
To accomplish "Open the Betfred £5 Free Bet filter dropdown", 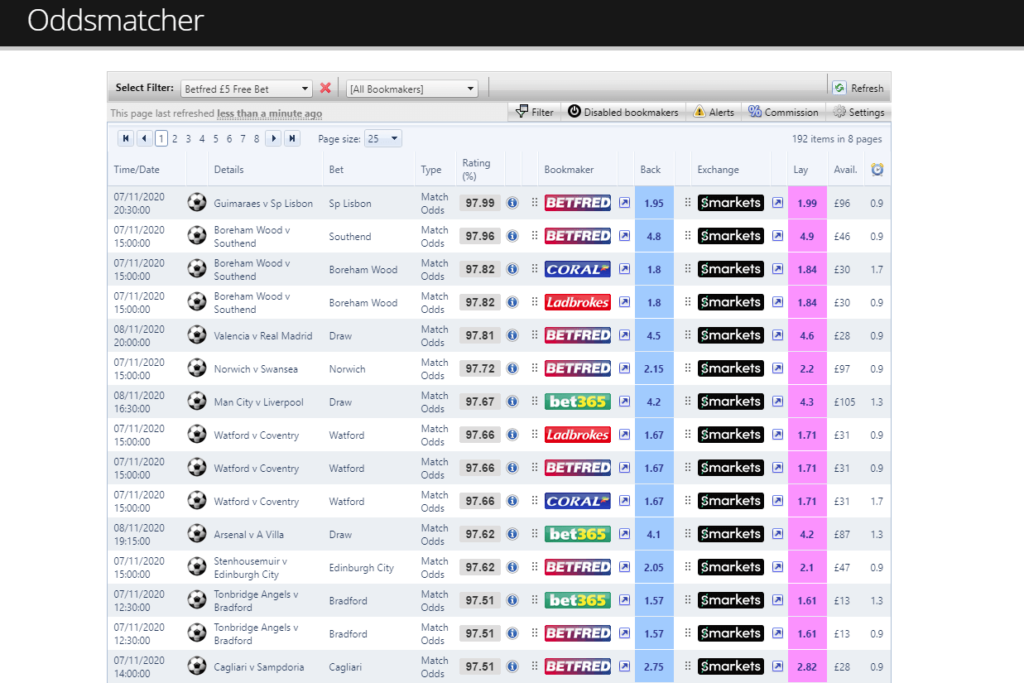I will point(246,89).
